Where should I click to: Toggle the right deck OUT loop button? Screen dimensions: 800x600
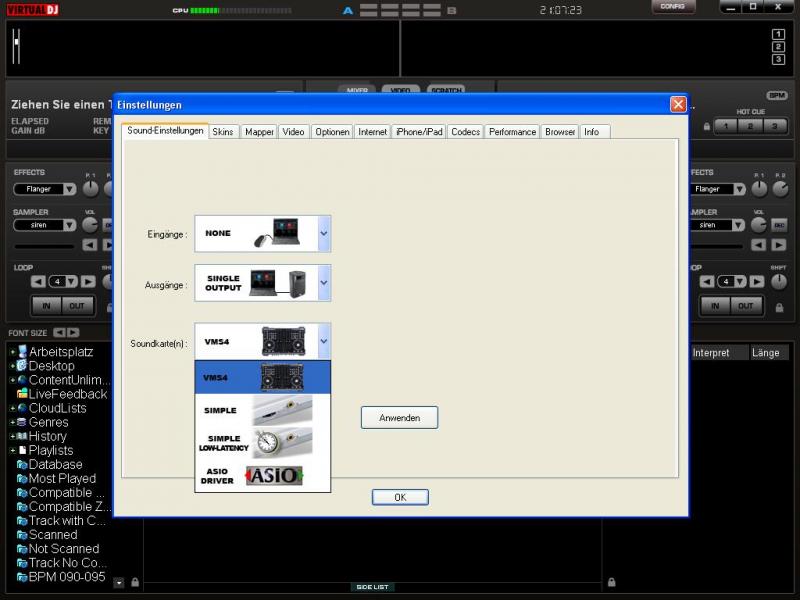click(x=745, y=306)
